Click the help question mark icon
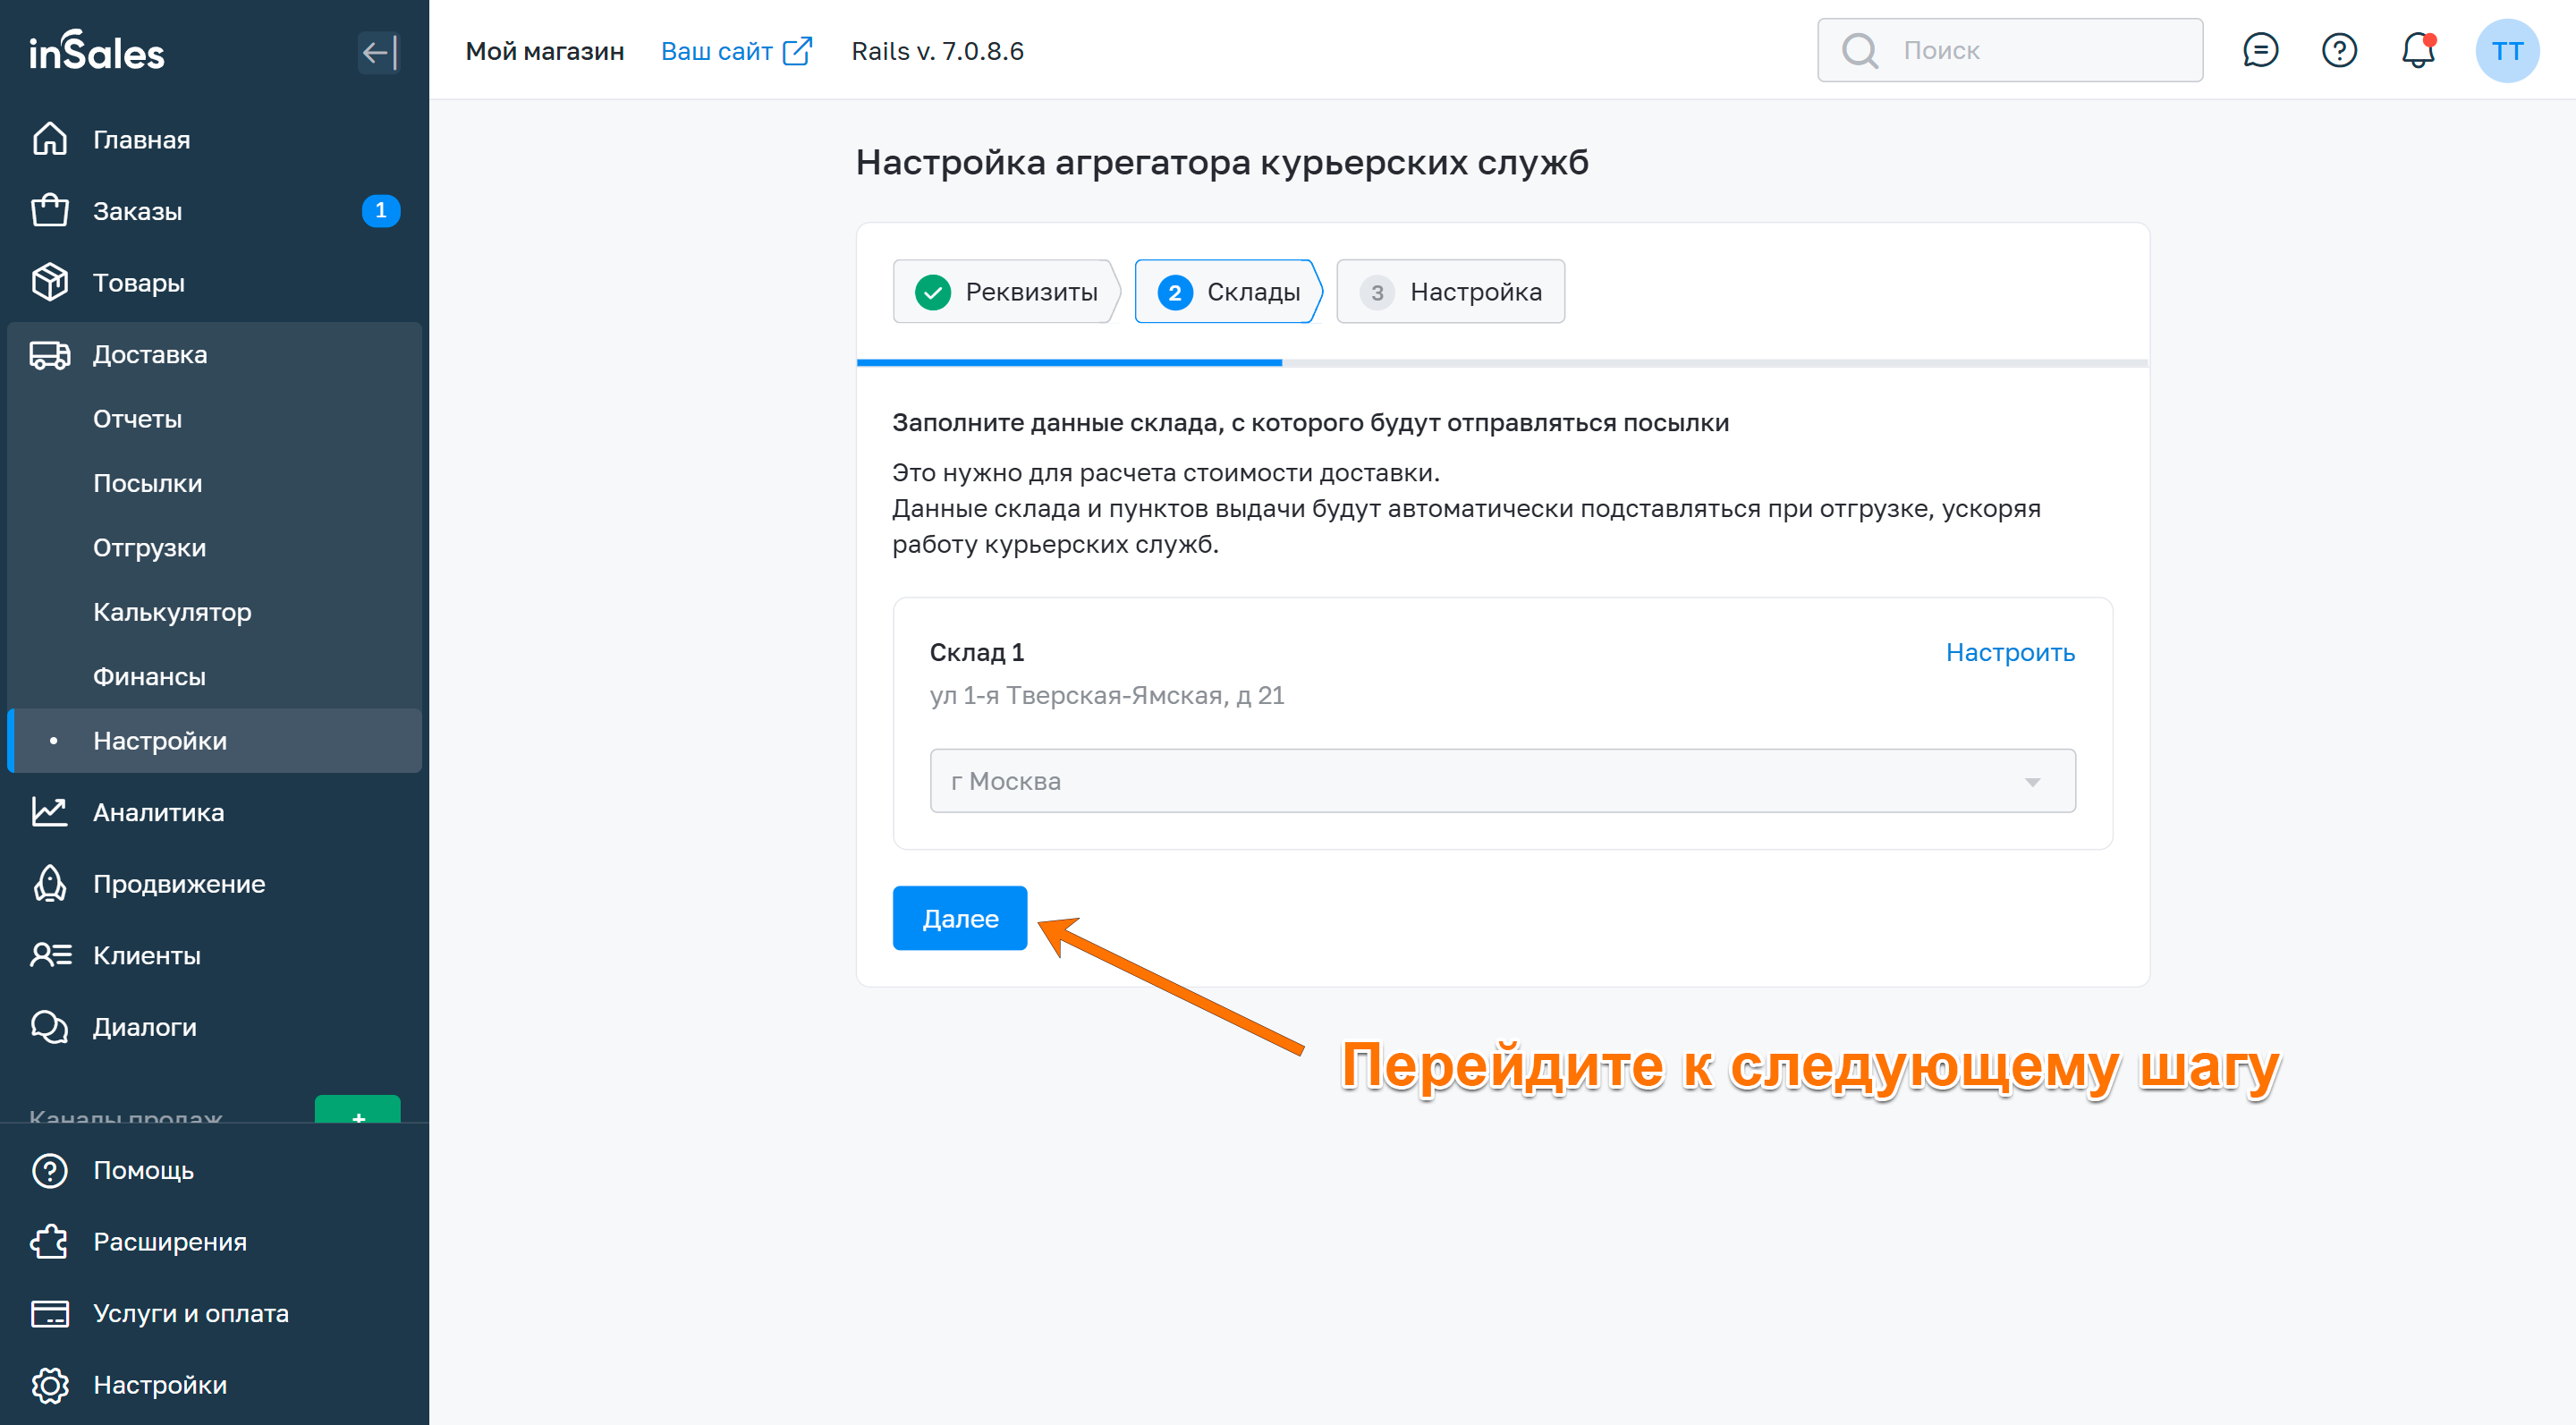 (2338, 50)
